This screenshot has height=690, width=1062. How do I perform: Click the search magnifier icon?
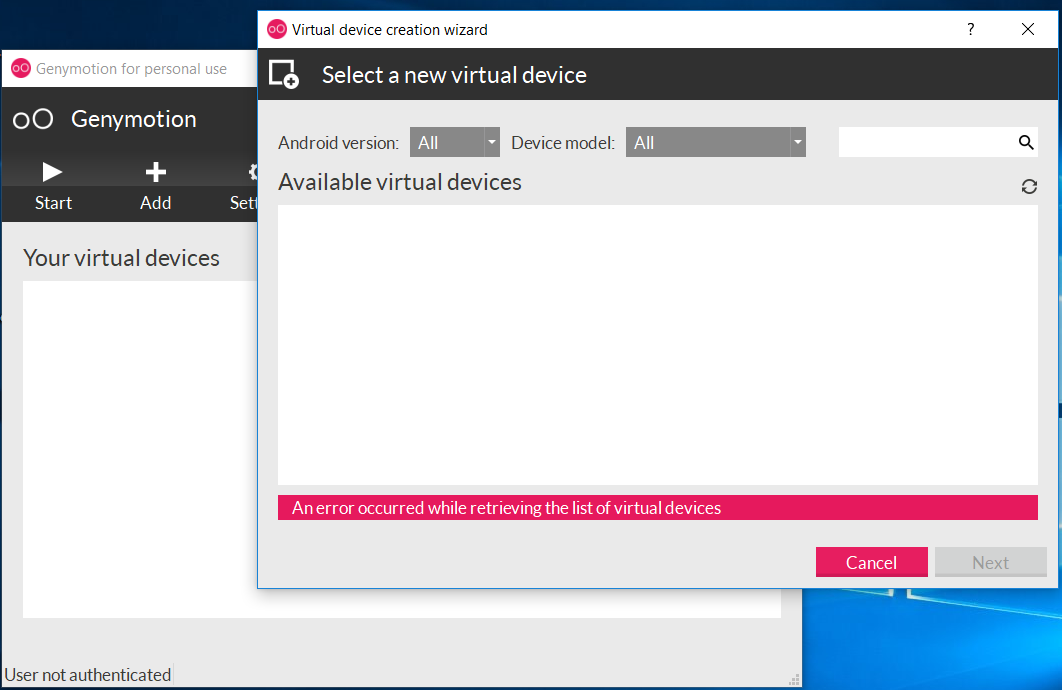(x=1026, y=142)
